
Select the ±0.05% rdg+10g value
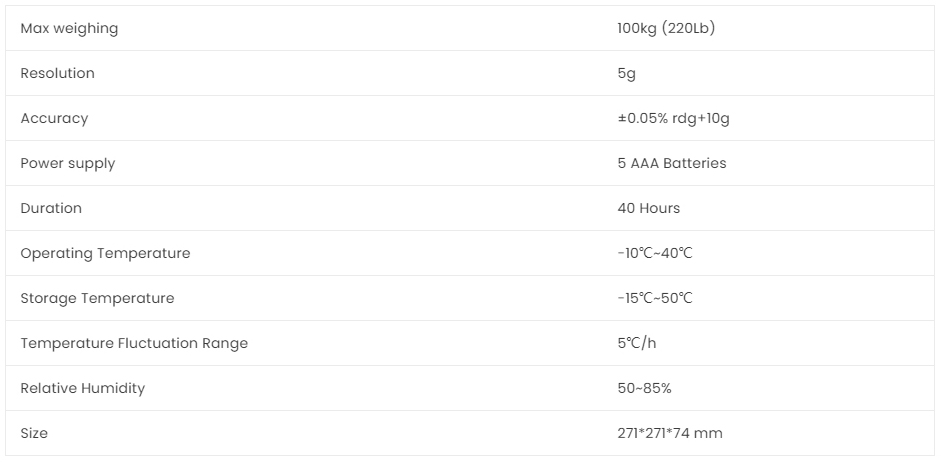pyautogui.click(x=673, y=118)
